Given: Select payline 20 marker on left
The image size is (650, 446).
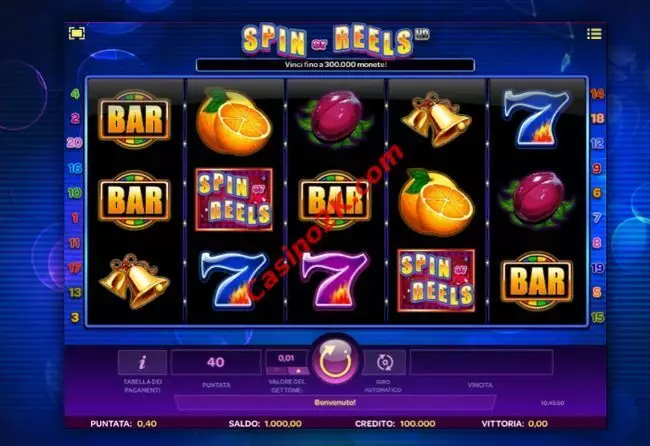Looking at the screenshot, I should coord(75,143).
